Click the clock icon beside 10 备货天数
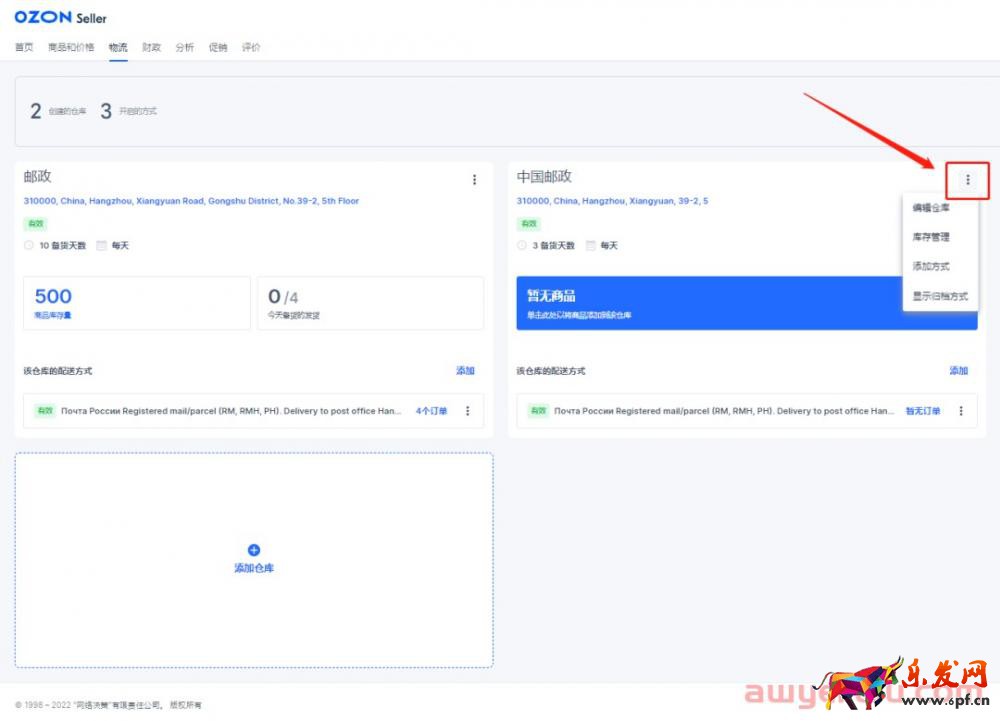Screen dimensions: 1000x721 pyautogui.click(x=29, y=245)
